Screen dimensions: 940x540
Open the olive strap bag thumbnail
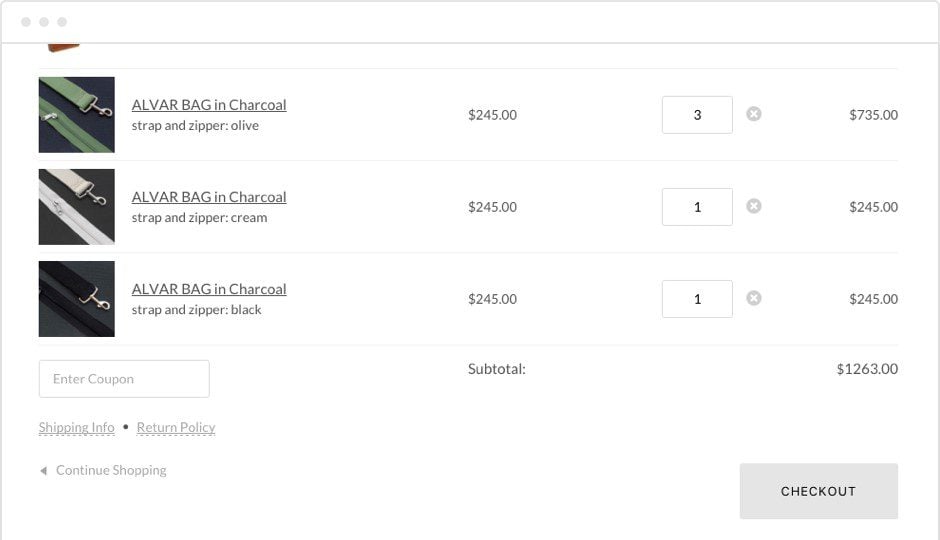77,115
